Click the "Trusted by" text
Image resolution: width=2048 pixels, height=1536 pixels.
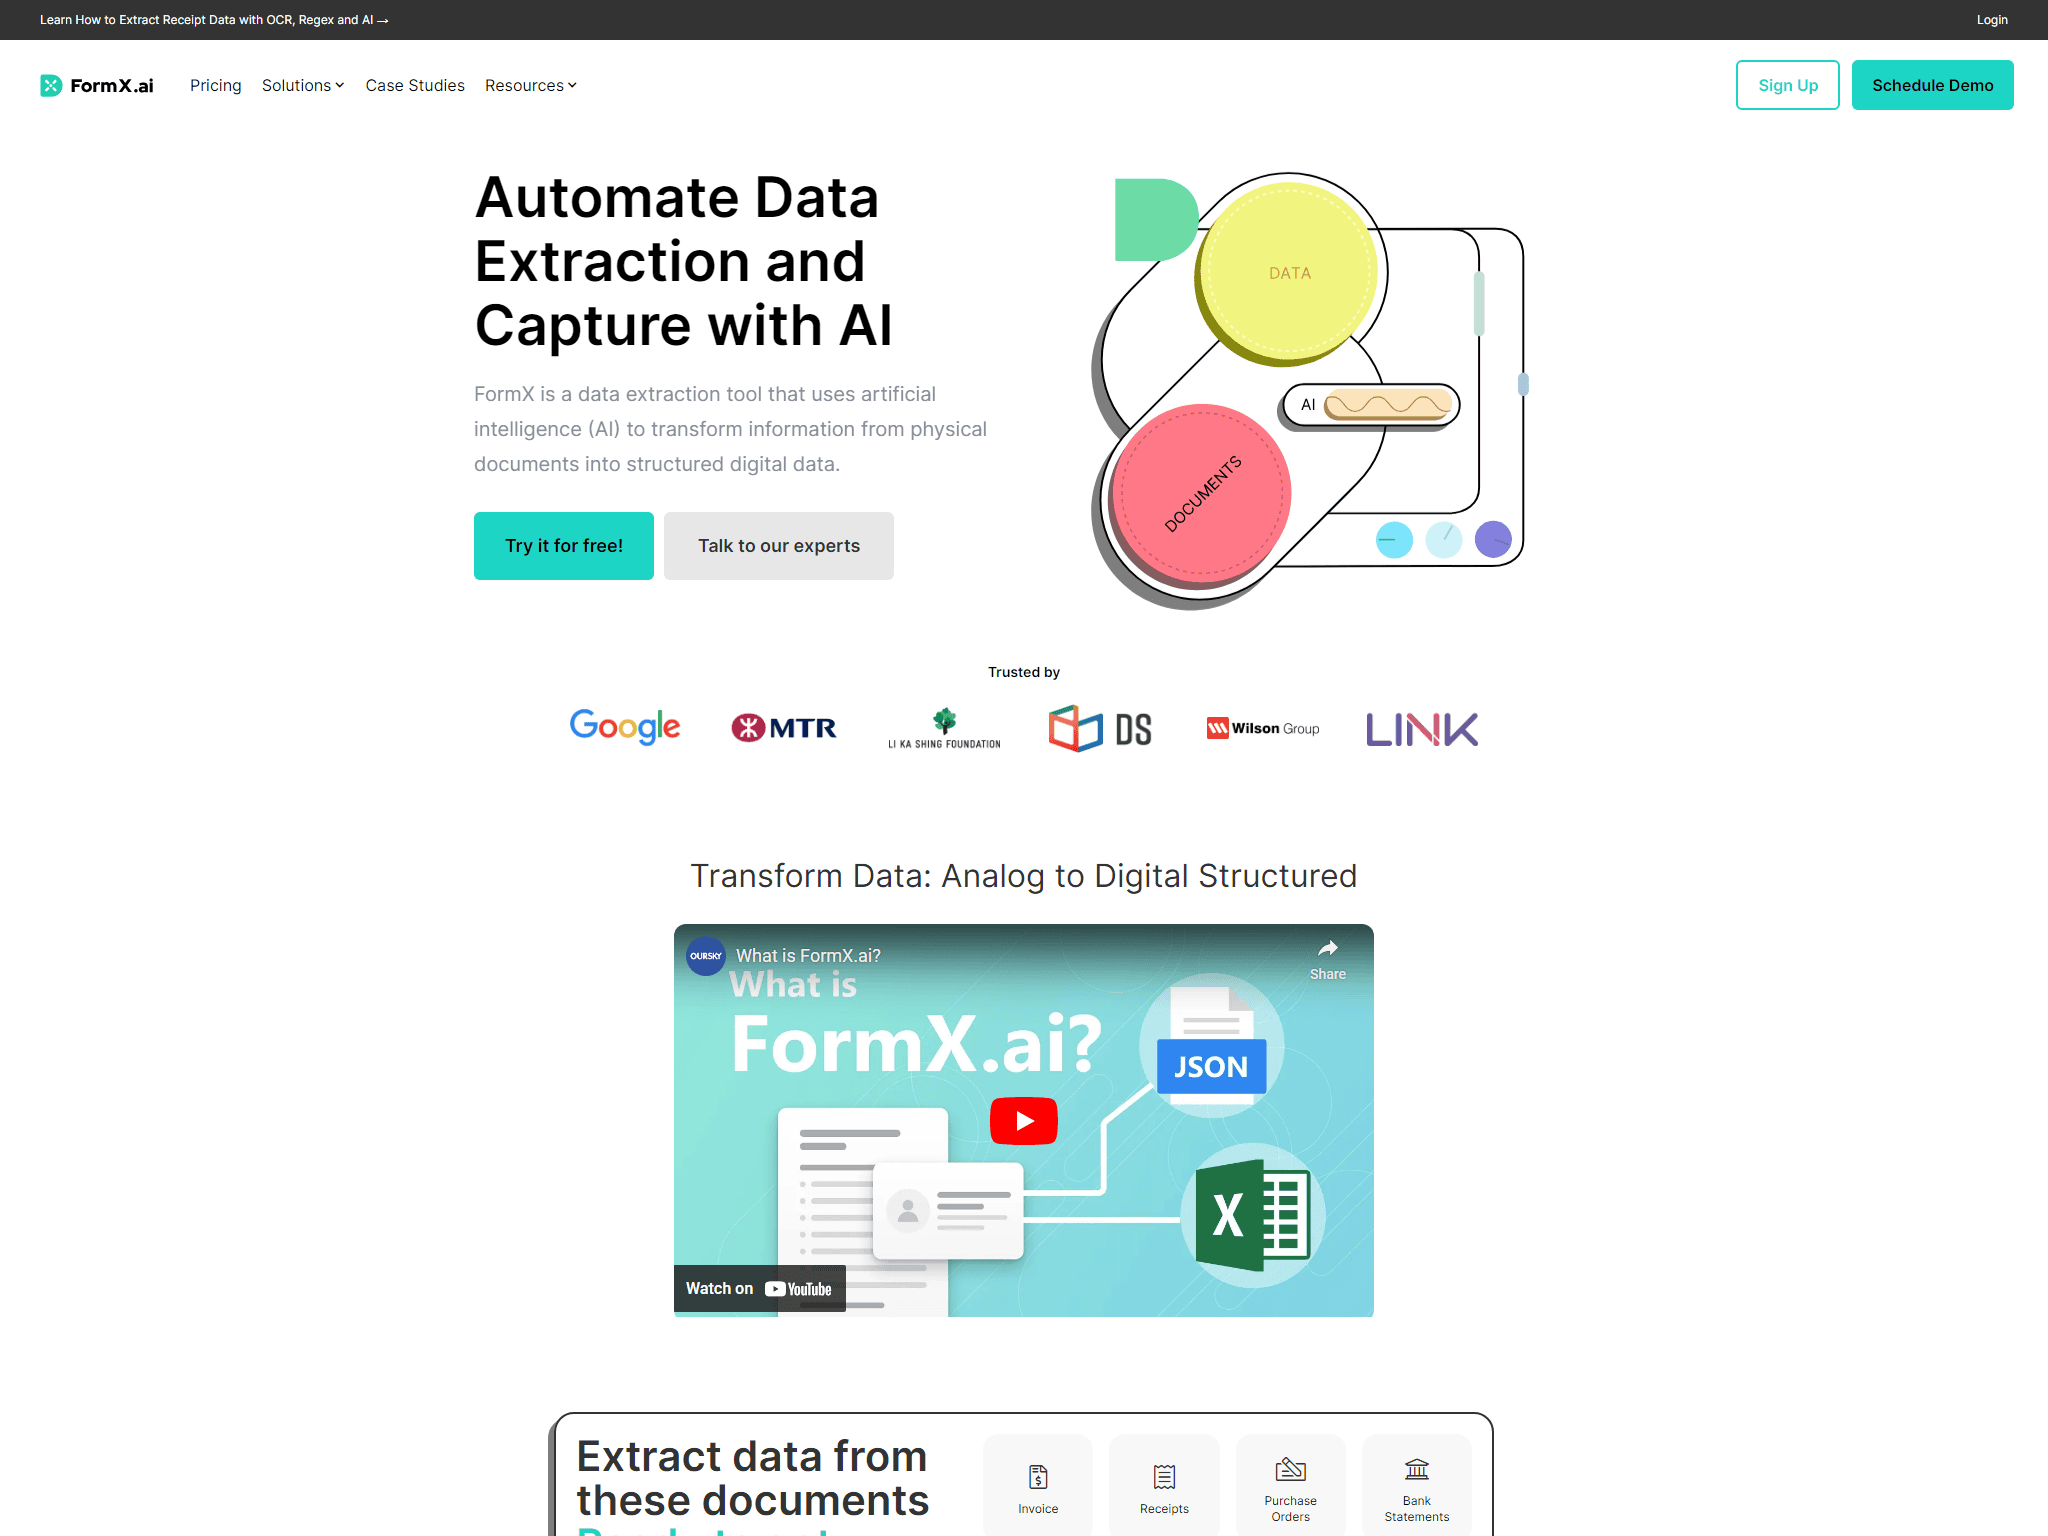1024,672
